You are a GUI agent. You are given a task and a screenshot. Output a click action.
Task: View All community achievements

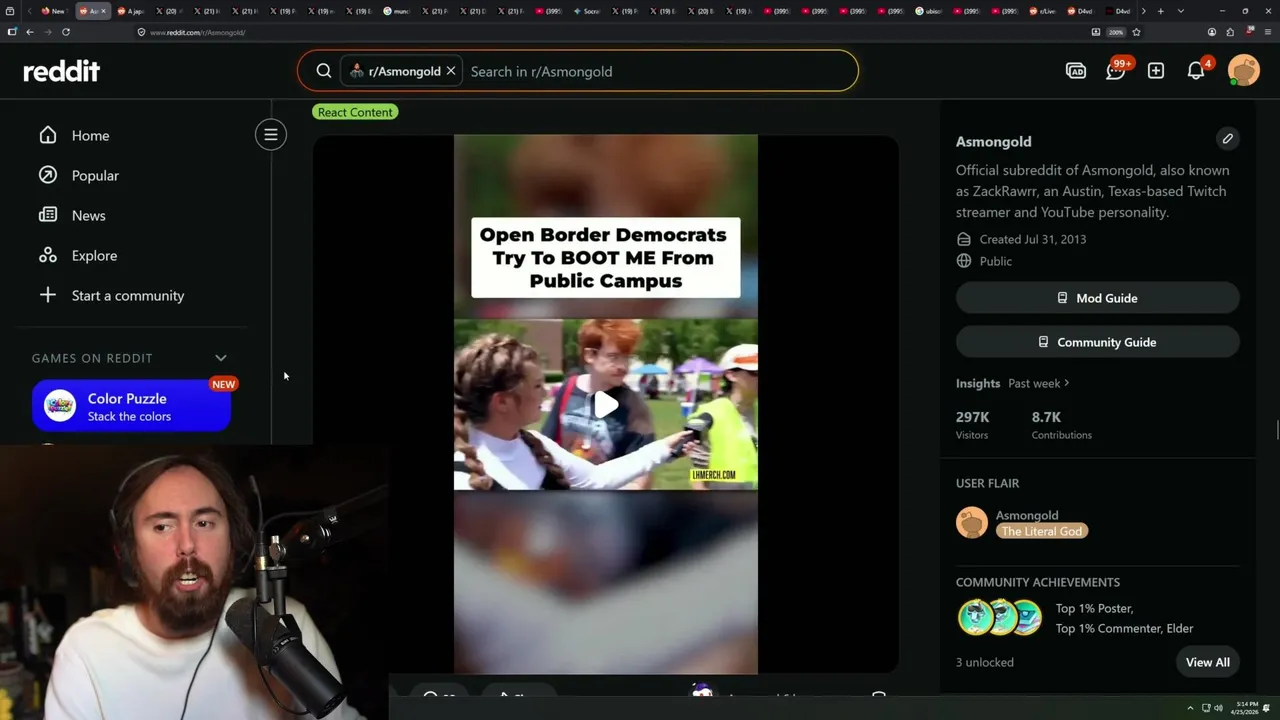coord(1208,662)
